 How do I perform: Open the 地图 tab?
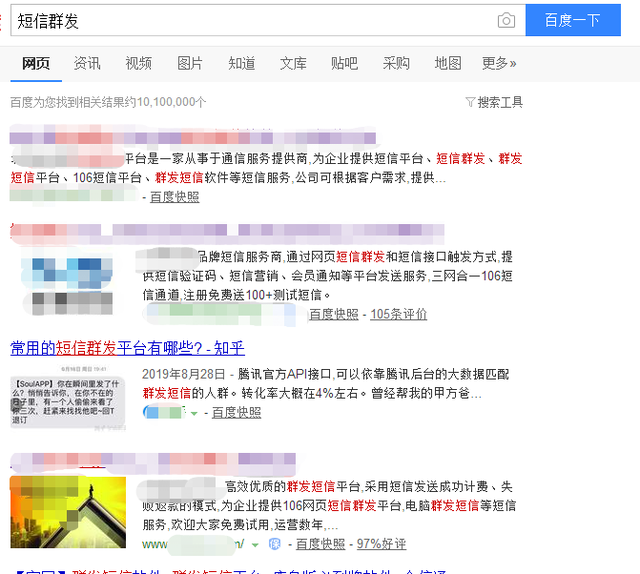tap(448, 63)
